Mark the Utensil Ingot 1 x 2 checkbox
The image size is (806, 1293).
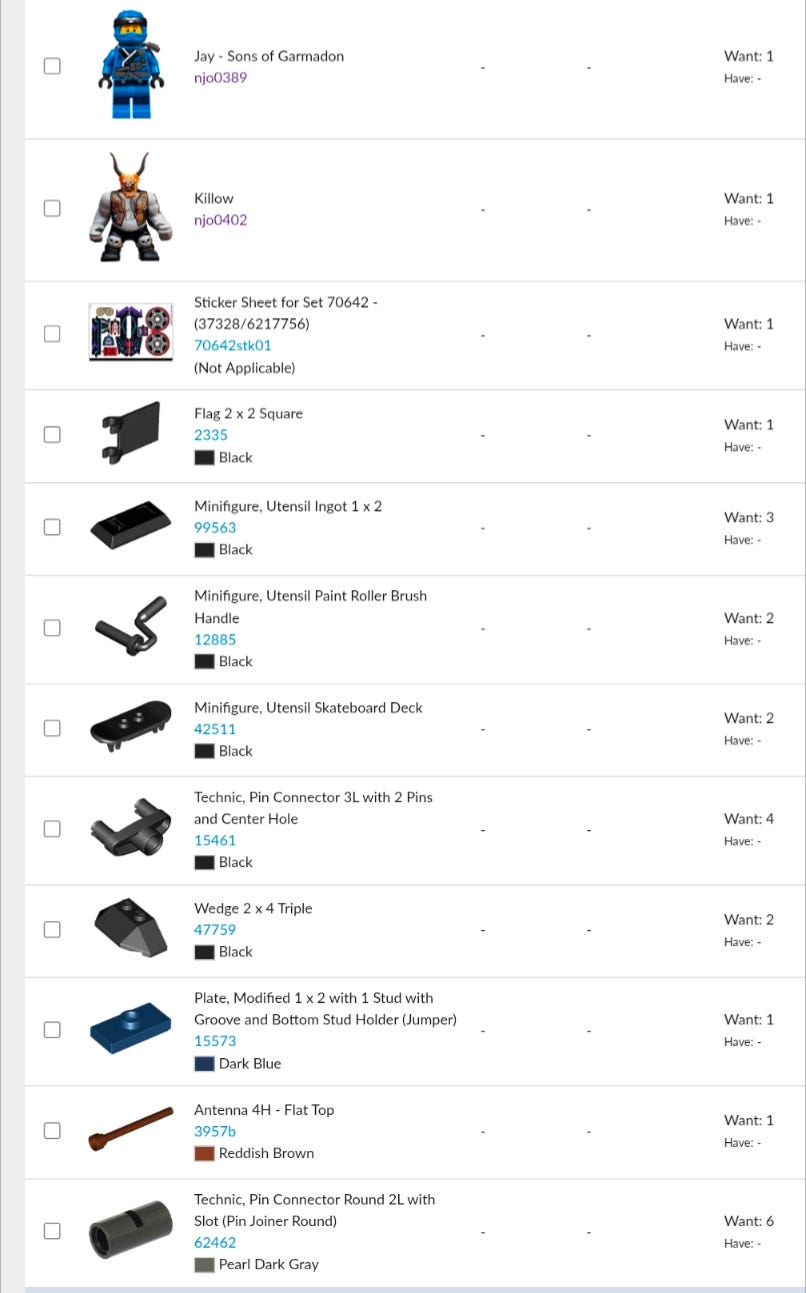click(x=52, y=527)
